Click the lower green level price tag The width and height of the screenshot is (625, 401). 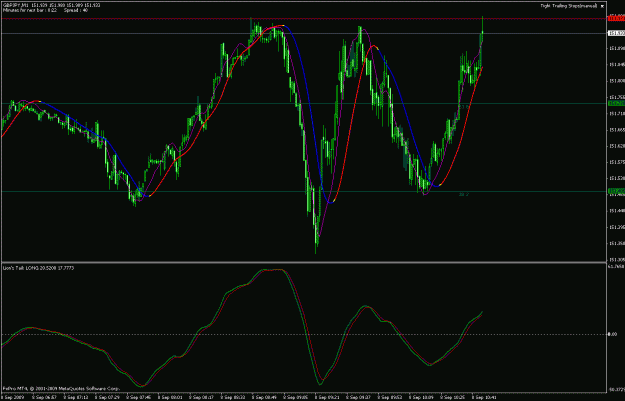point(616,192)
